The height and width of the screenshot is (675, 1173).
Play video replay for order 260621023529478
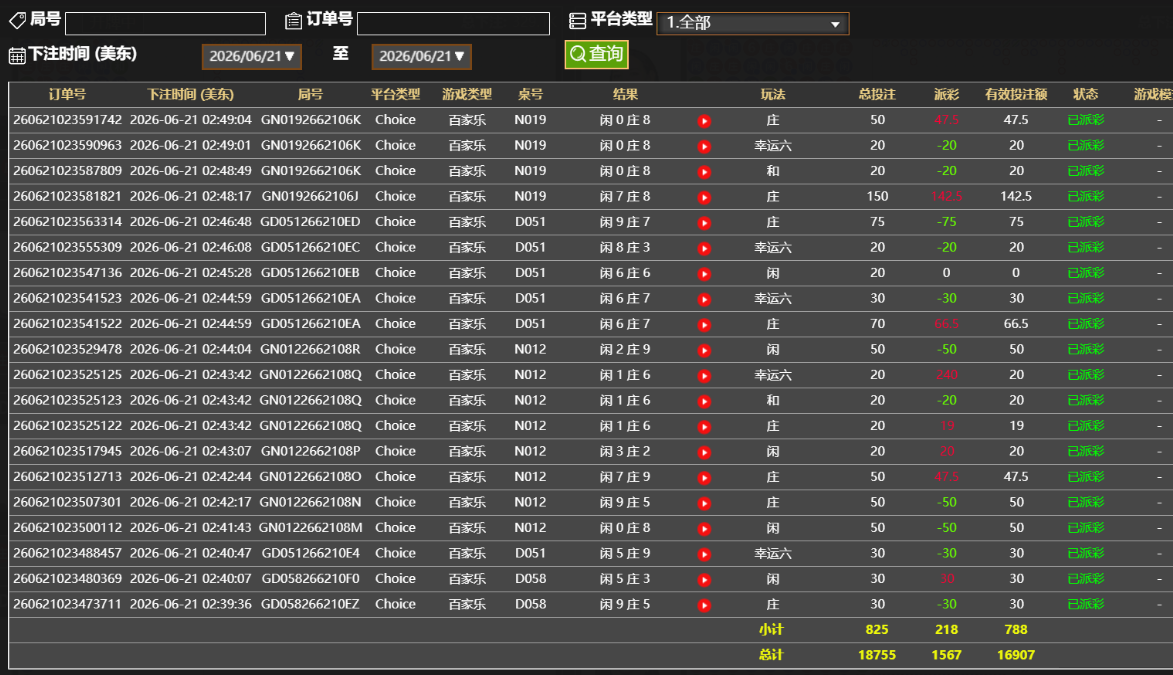point(704,350)
